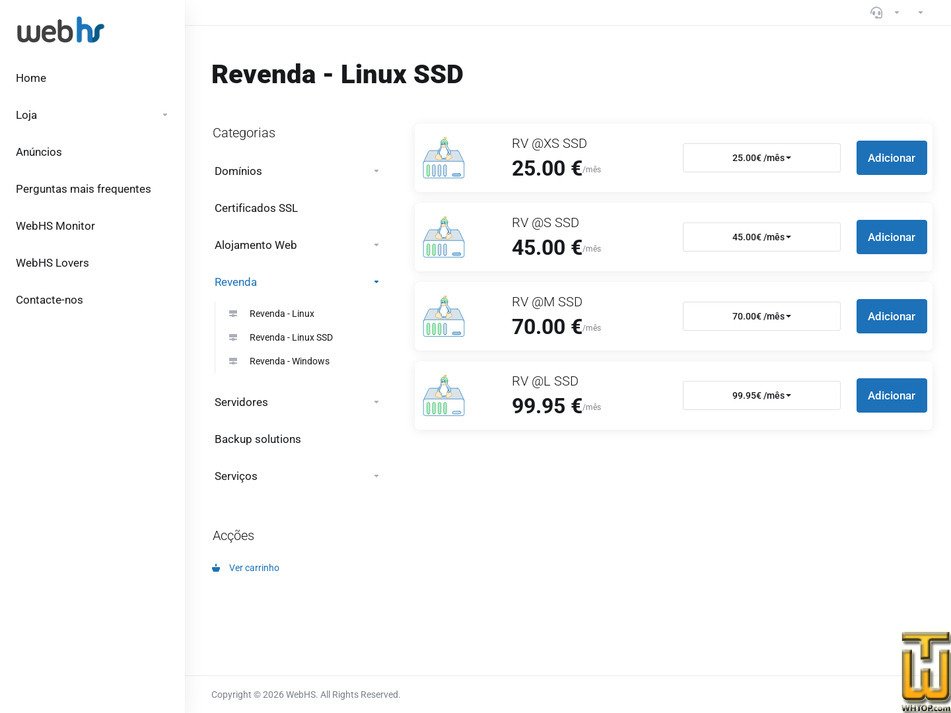Click the RV @S SSD plan title
Image resolution: width=951 pixels, height=713 pixels.
click(x=545, y=223)
